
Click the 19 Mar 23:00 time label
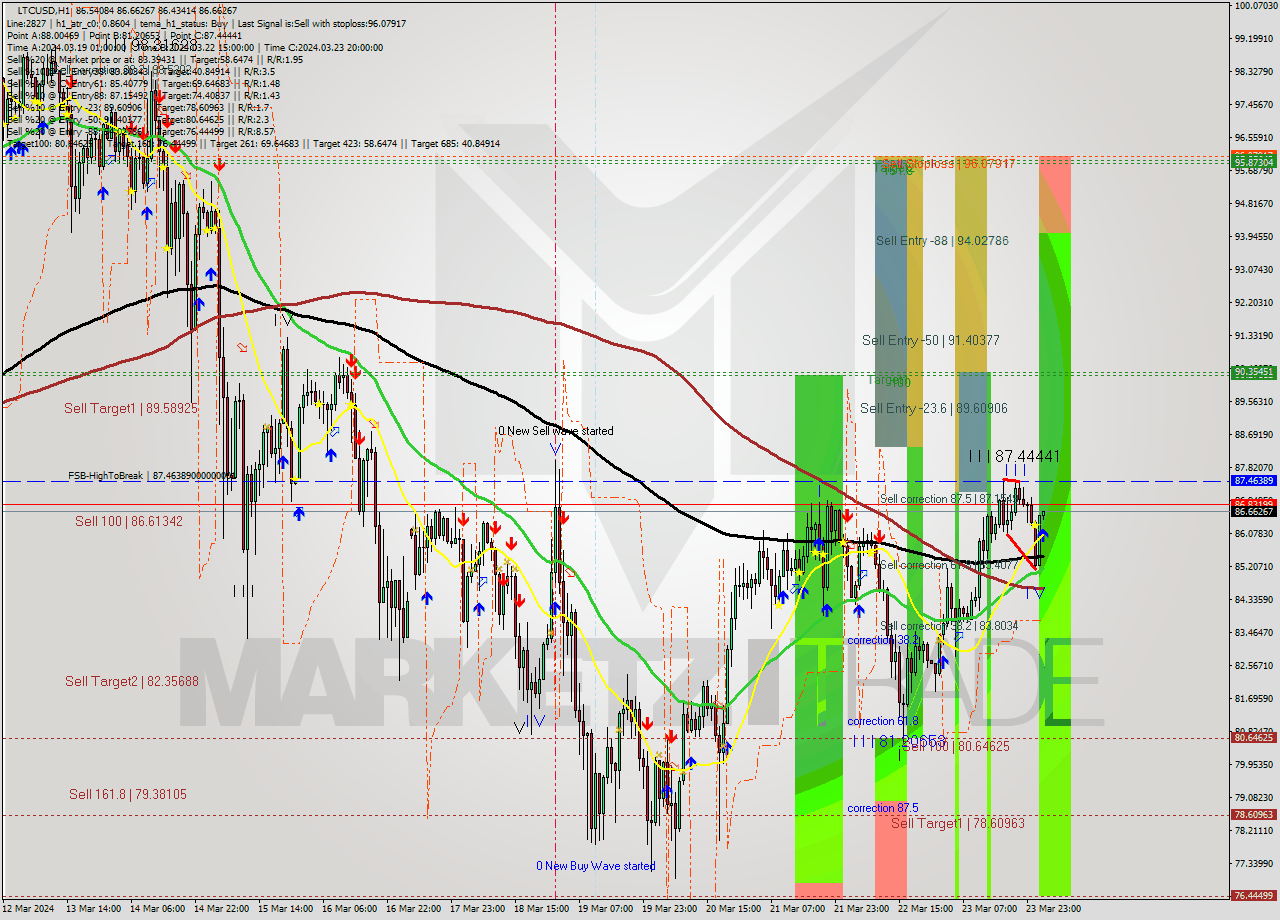669,909
